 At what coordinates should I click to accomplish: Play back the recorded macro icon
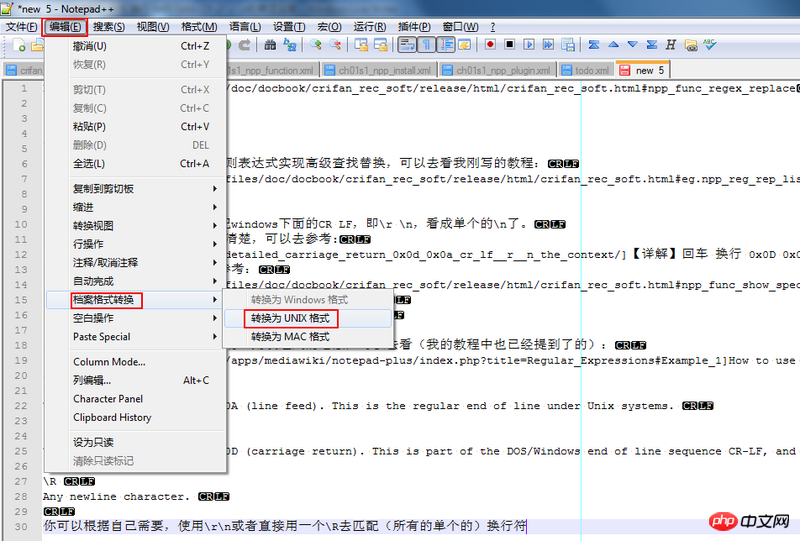coord(529,44)
